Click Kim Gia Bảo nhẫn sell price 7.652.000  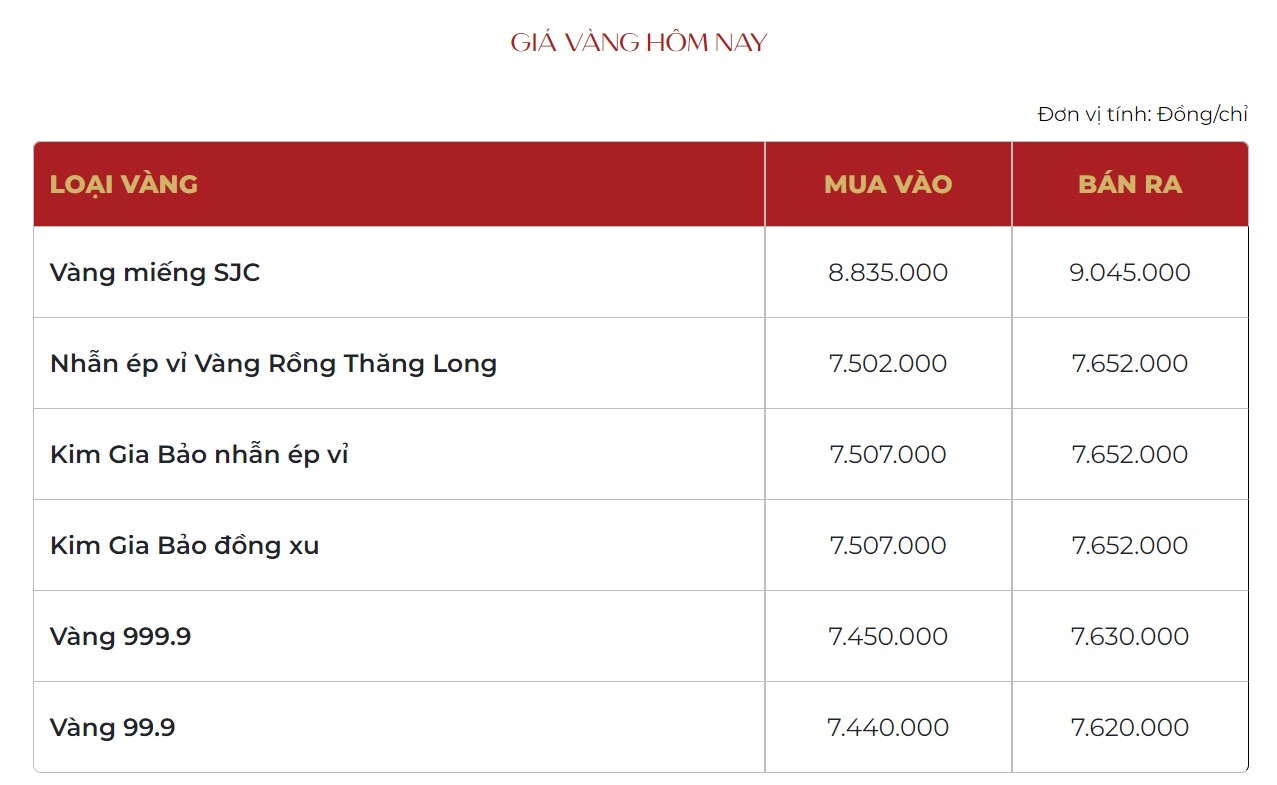[1130, 455]
